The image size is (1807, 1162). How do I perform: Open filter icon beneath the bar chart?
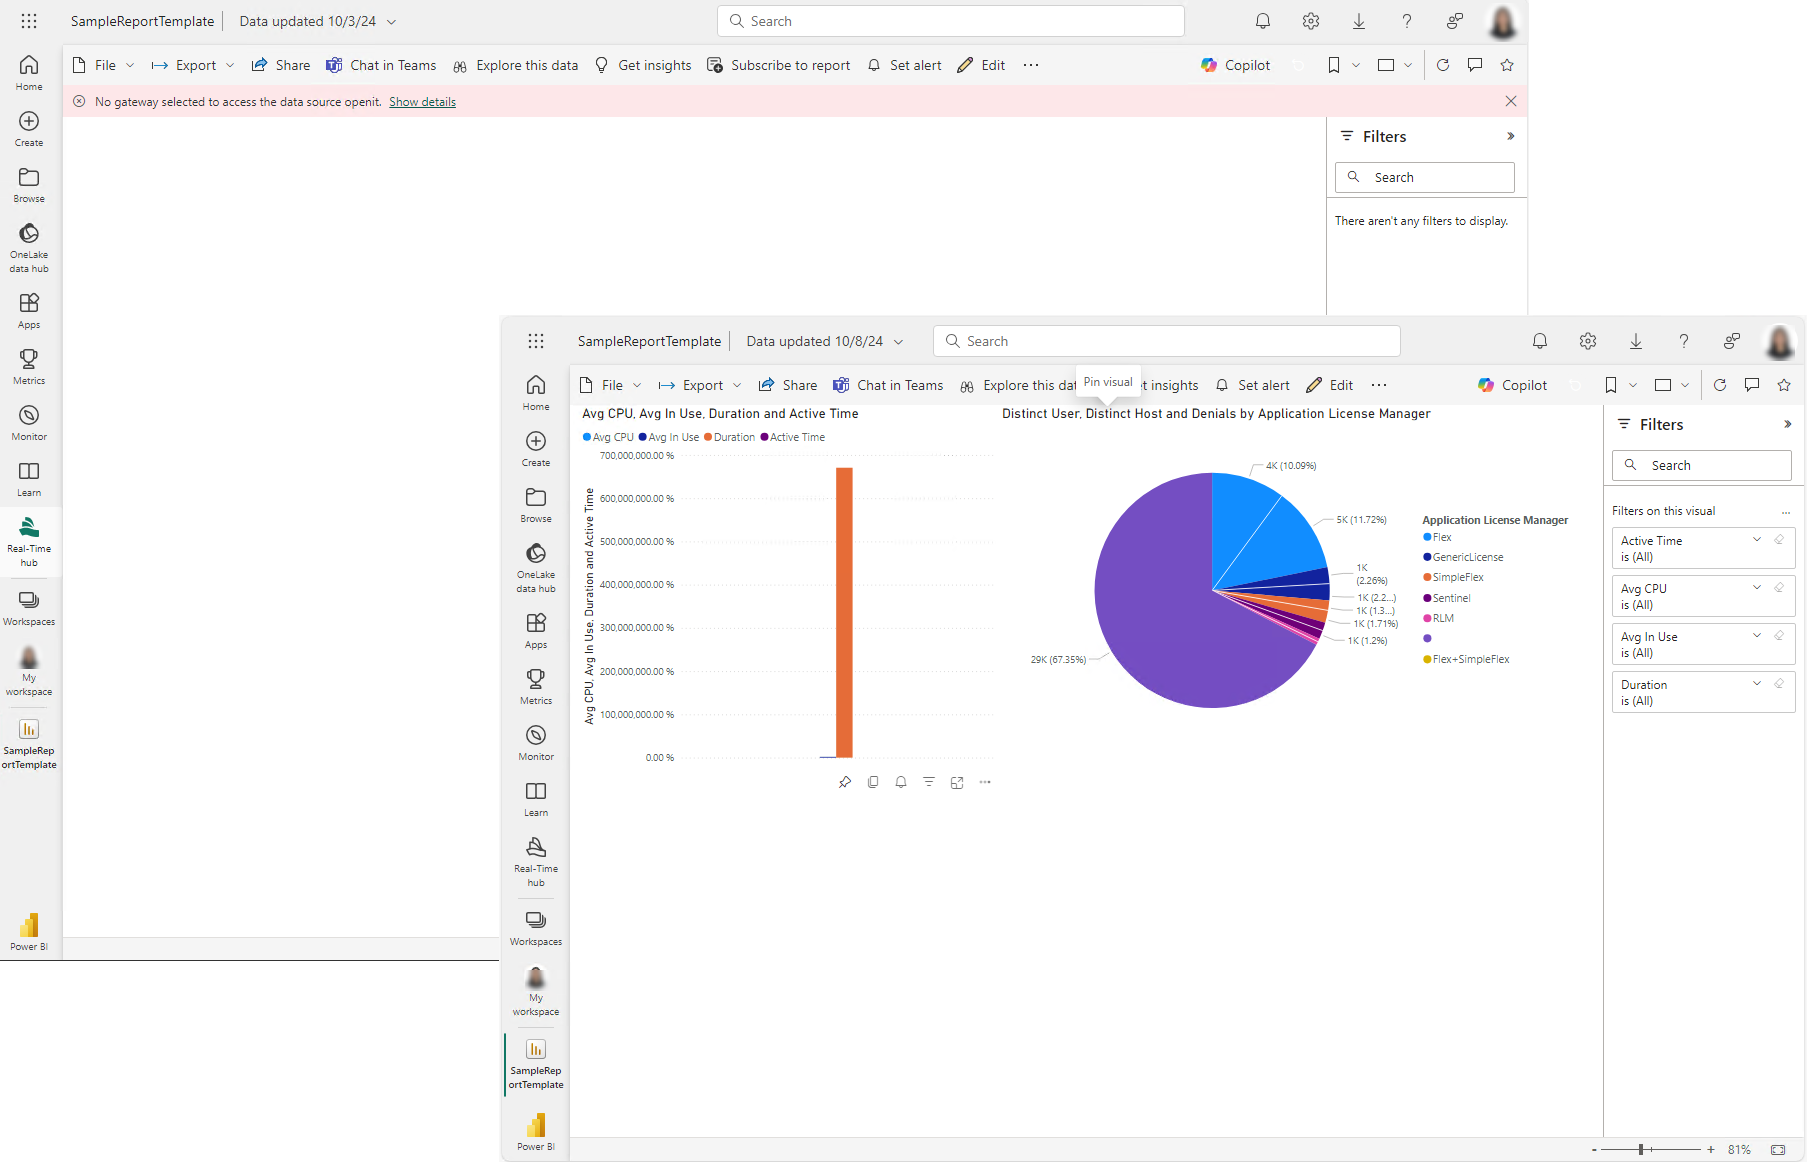pyautogui.click(x=929, y=782)
